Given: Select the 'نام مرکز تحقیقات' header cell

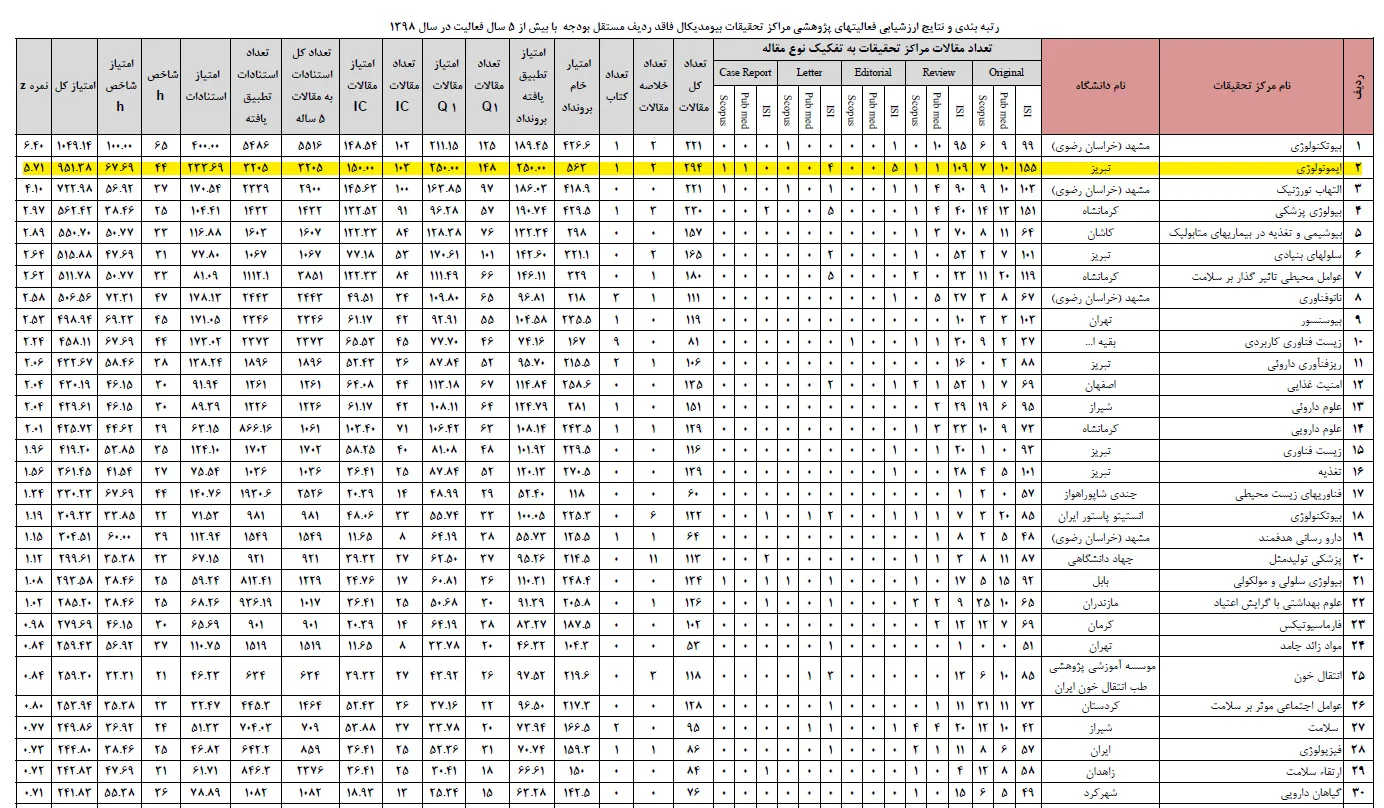Looking at the screenshot, I should [x=1250, y=86].
